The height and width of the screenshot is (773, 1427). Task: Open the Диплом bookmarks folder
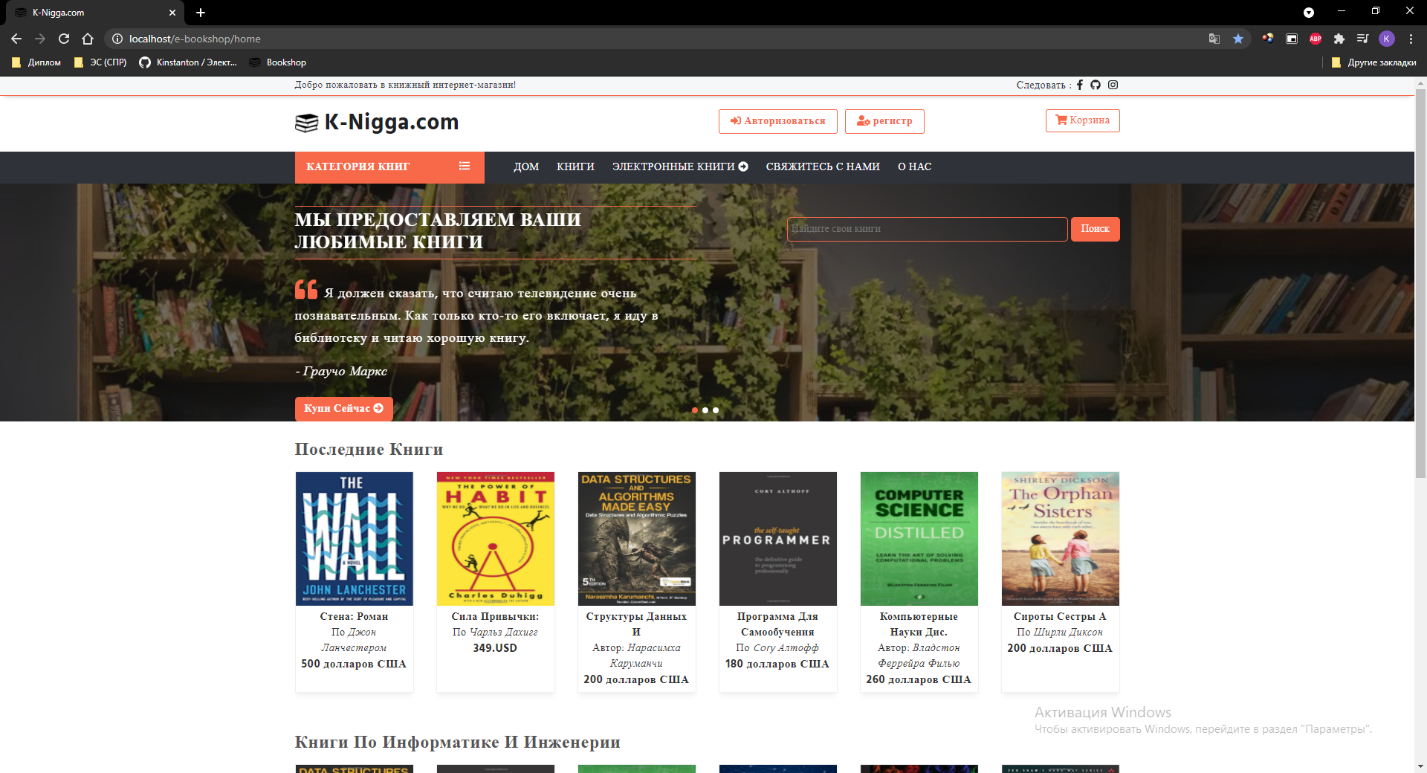36,62
